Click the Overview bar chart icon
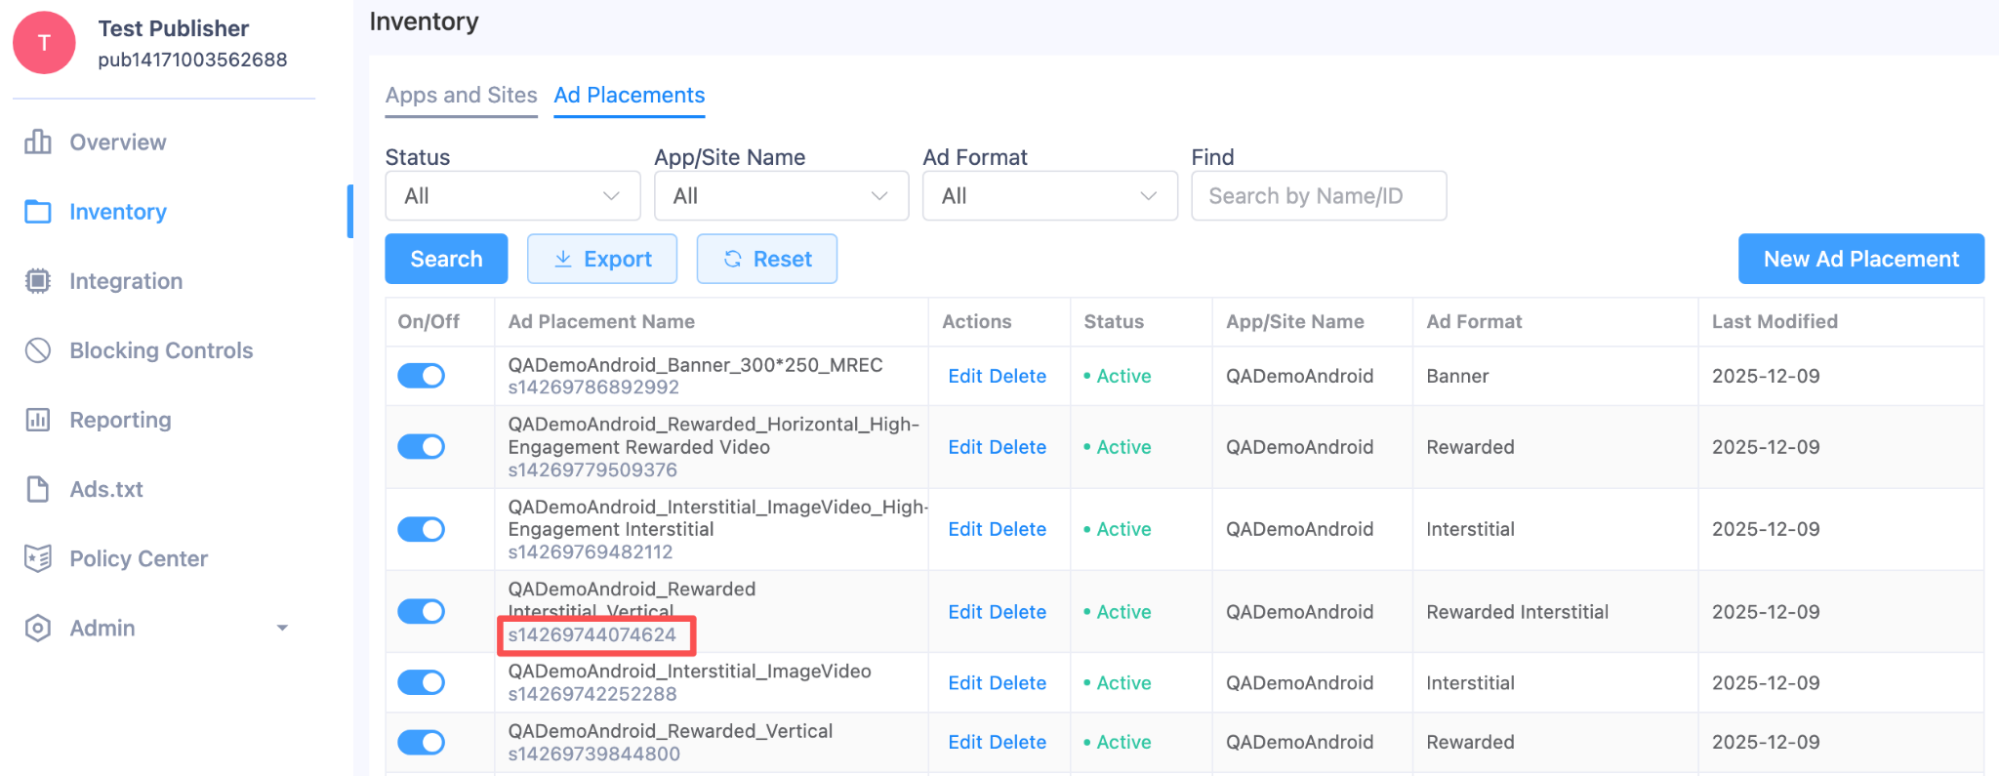This screenshot has width=1999, height=776. 38,142
